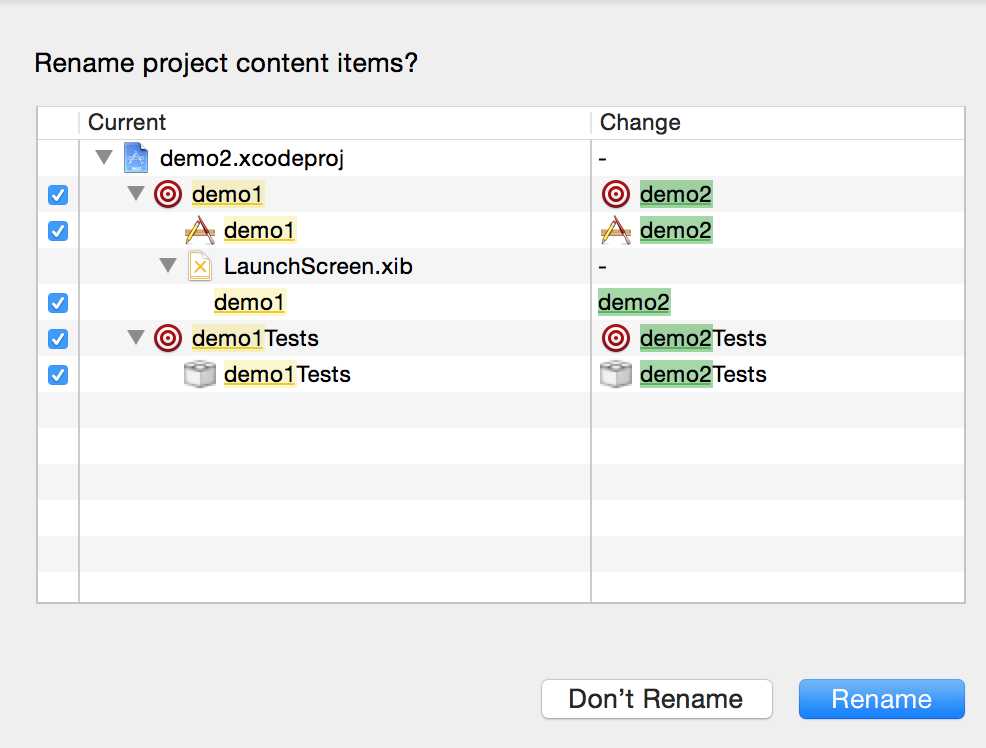The height and width of the screenshot is (748, 986).
Task: Collapse the demo1Tests target disclosure triangle
Action: (x=136, y=338)
